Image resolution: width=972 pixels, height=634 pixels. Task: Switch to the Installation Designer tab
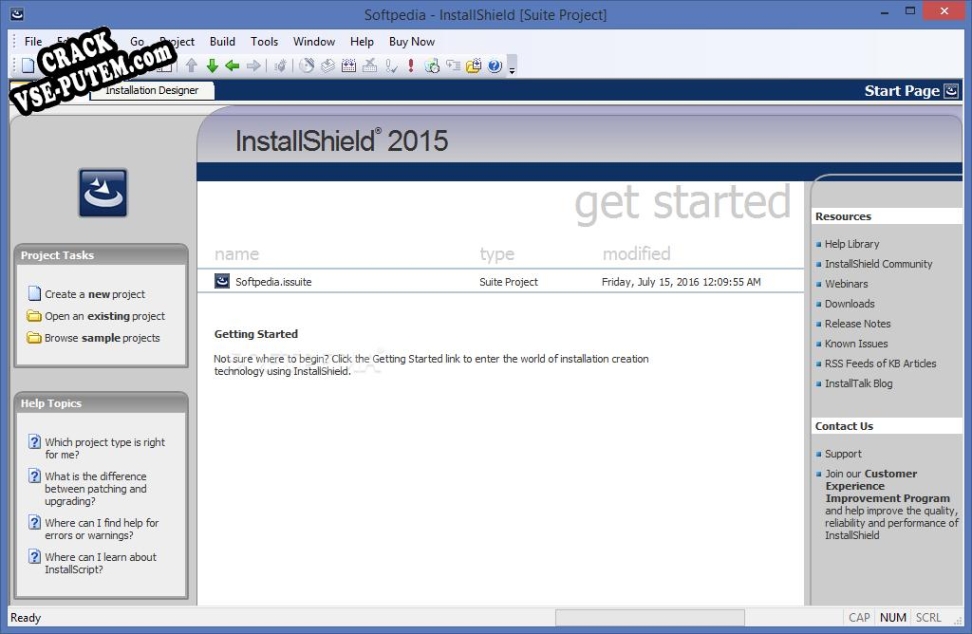click(x=152, y=91)
